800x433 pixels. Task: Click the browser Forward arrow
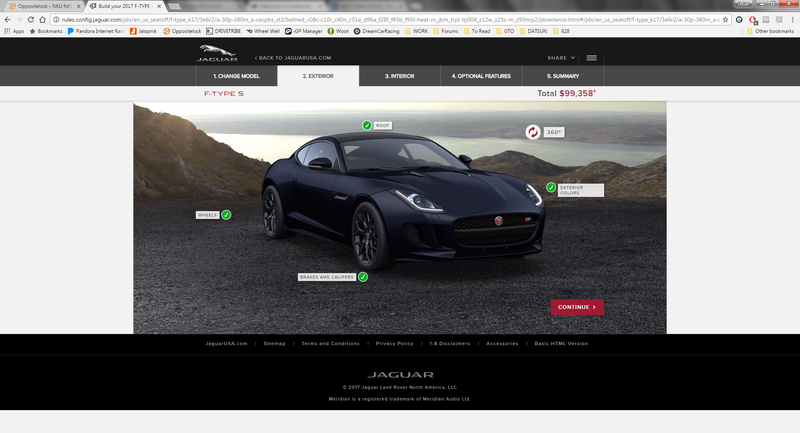[x=19, y=20]
